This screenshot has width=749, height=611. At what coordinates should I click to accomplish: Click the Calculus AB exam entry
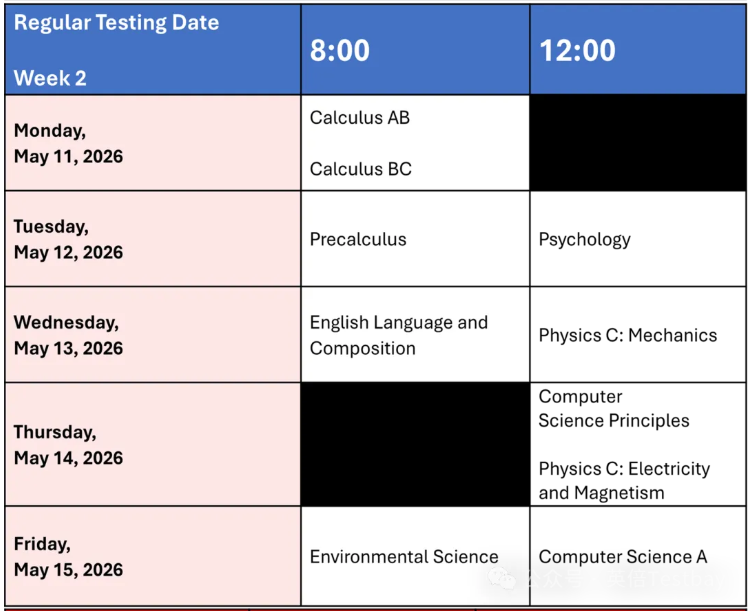pos(360,117)
